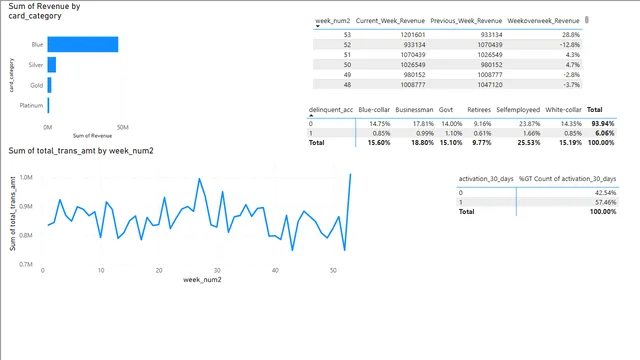The height and width of the screenshot is (360, 640).
Task: Select the Blue bar in revenue chart
Action: coord(83,44)
